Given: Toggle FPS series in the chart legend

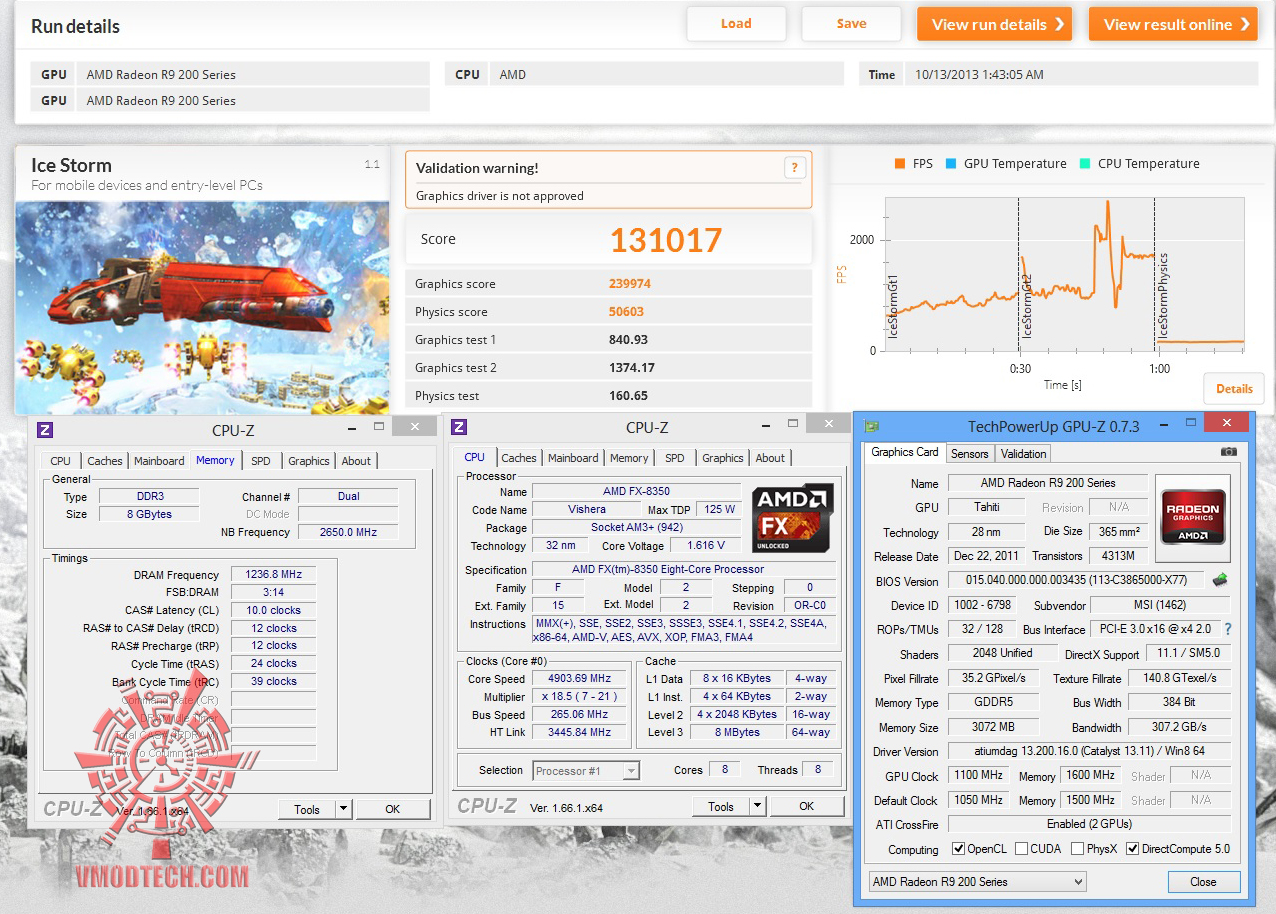Looking at the screenshot, I should click(x=914, y=163).
